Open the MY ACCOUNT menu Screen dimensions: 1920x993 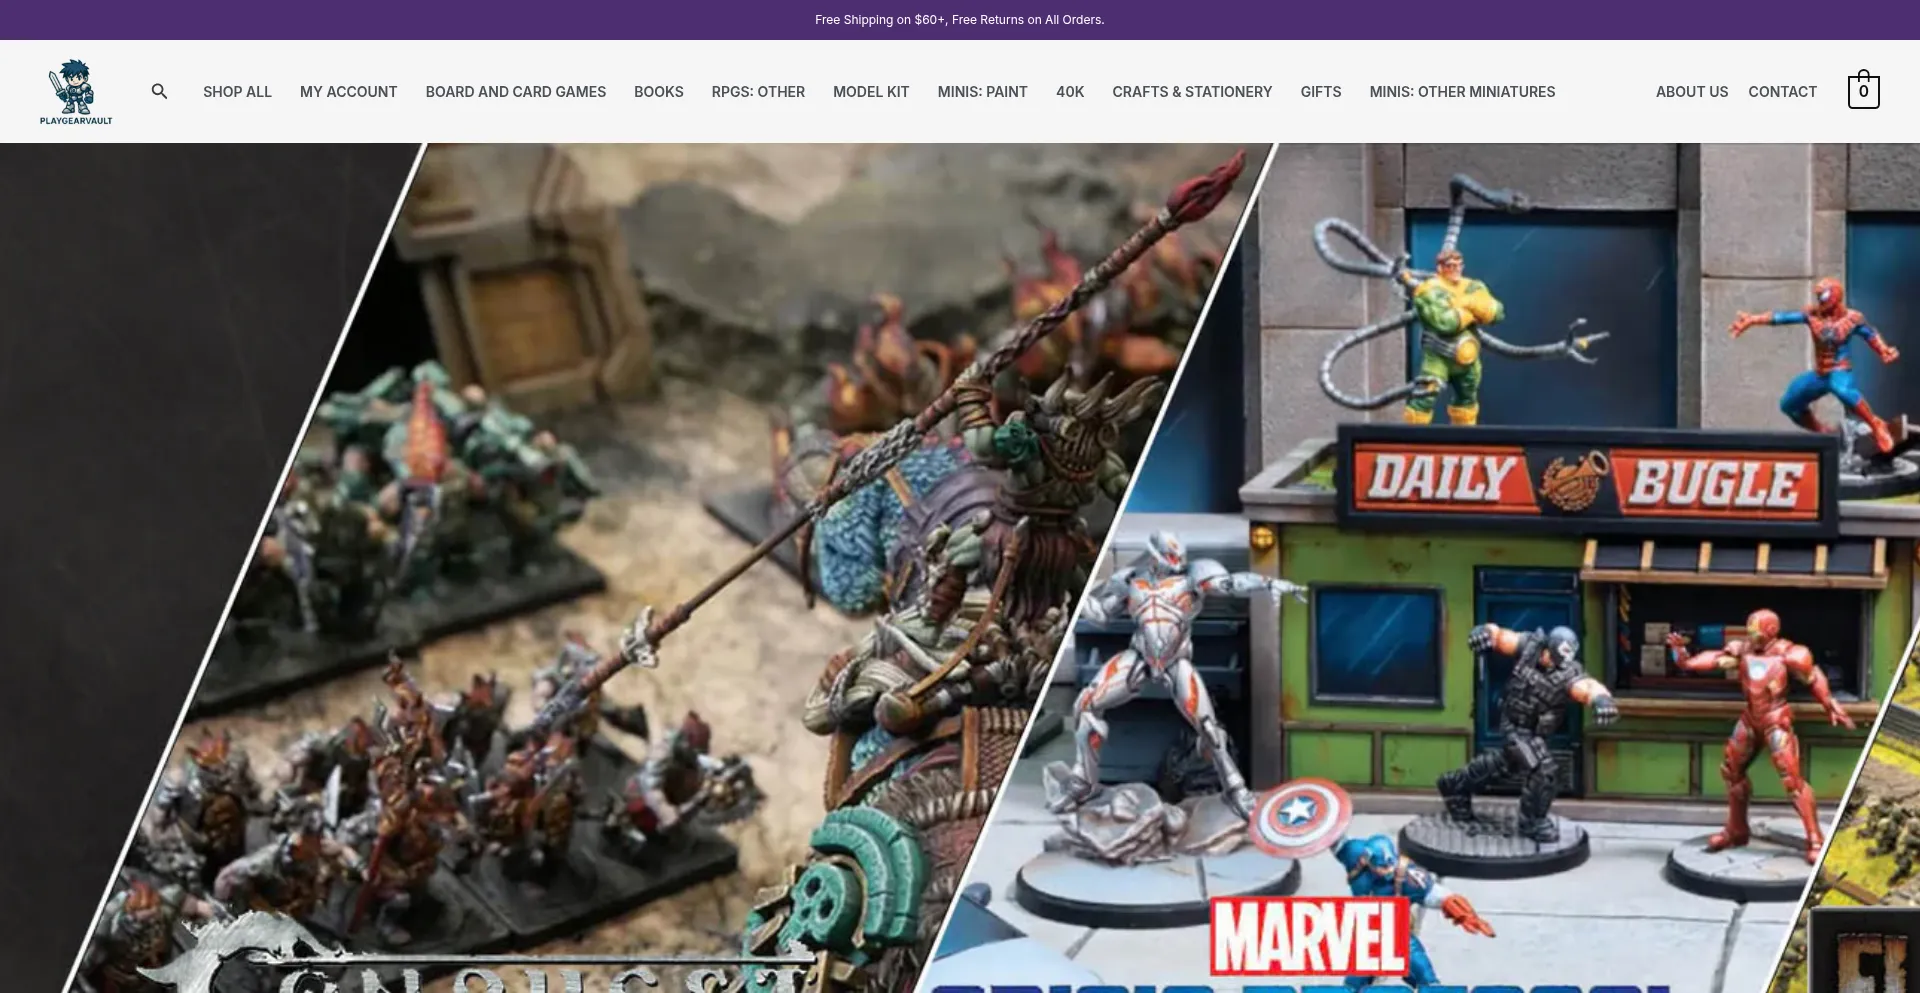[348, 91]
